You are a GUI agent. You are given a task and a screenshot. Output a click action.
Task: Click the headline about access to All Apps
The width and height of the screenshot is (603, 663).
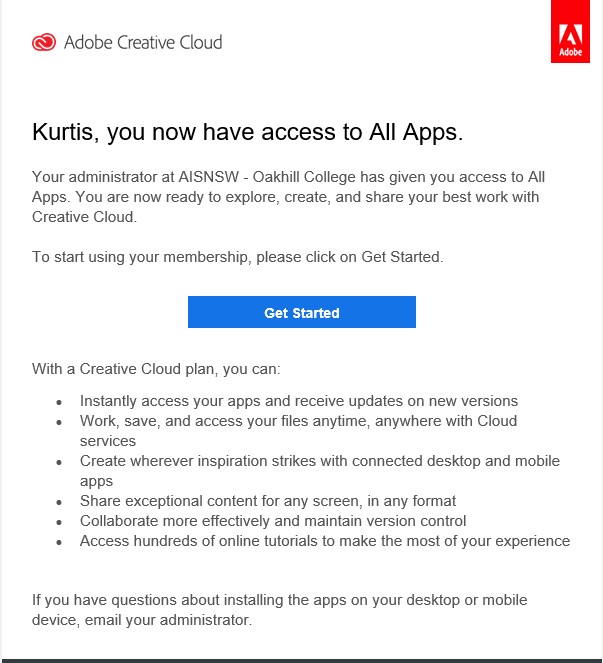[247, 132]
